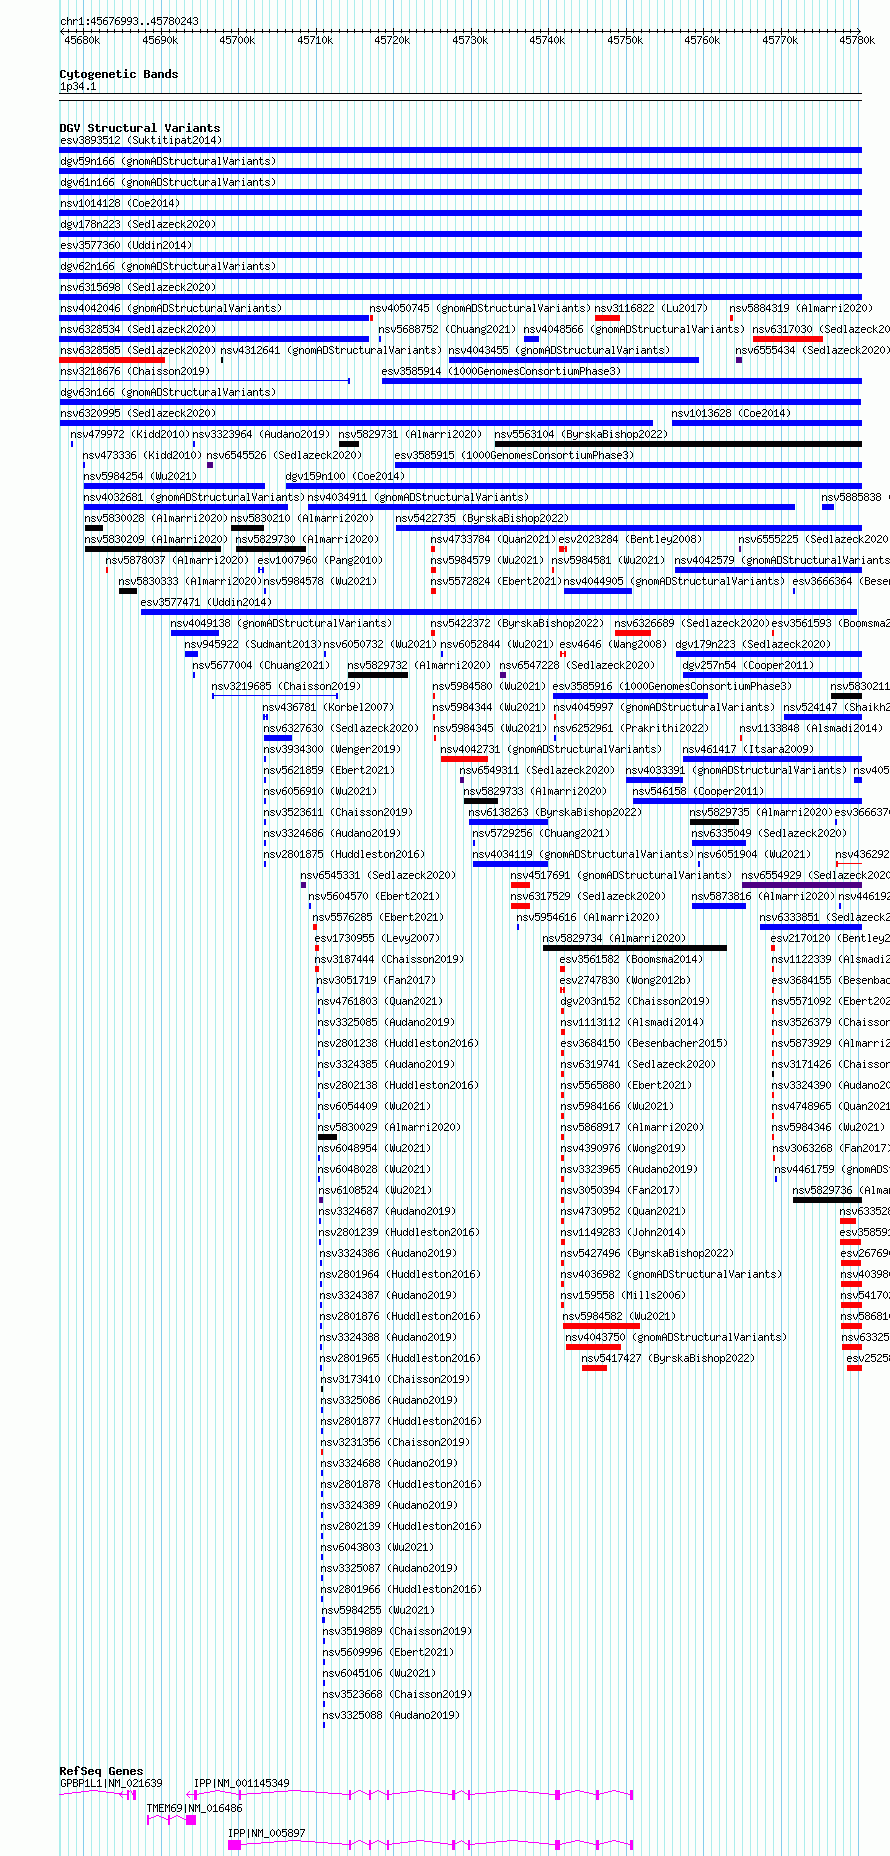Click variant label nsv1149283 (John2014)
Image resolution: width=890 pixels, height=1856 pixels.
click(x=623, y=1232)
